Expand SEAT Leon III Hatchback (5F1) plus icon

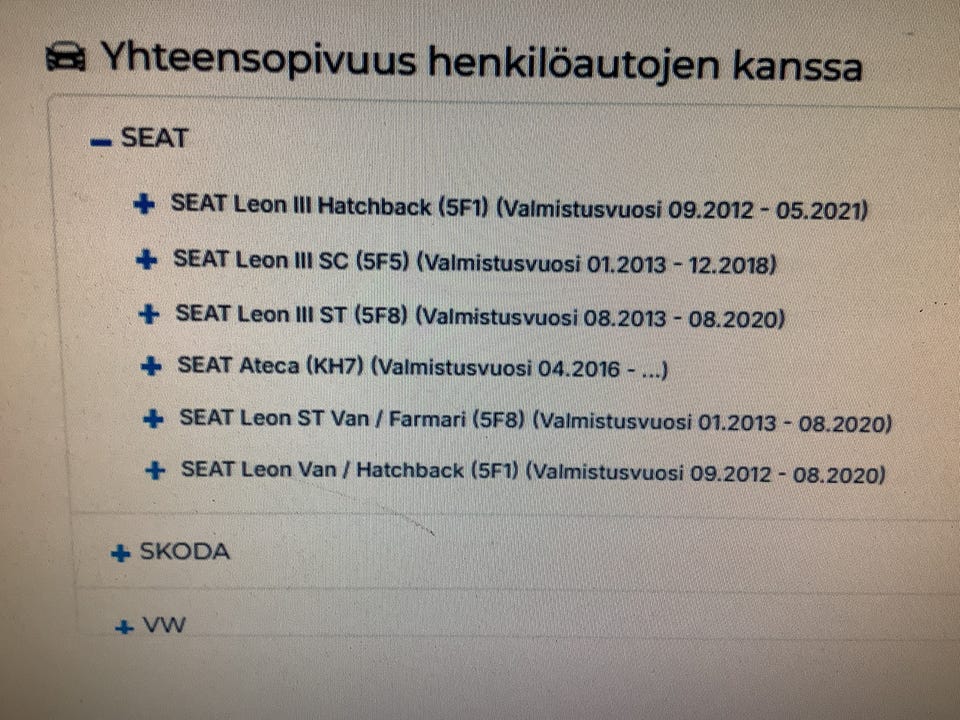(x=144, y=205)
